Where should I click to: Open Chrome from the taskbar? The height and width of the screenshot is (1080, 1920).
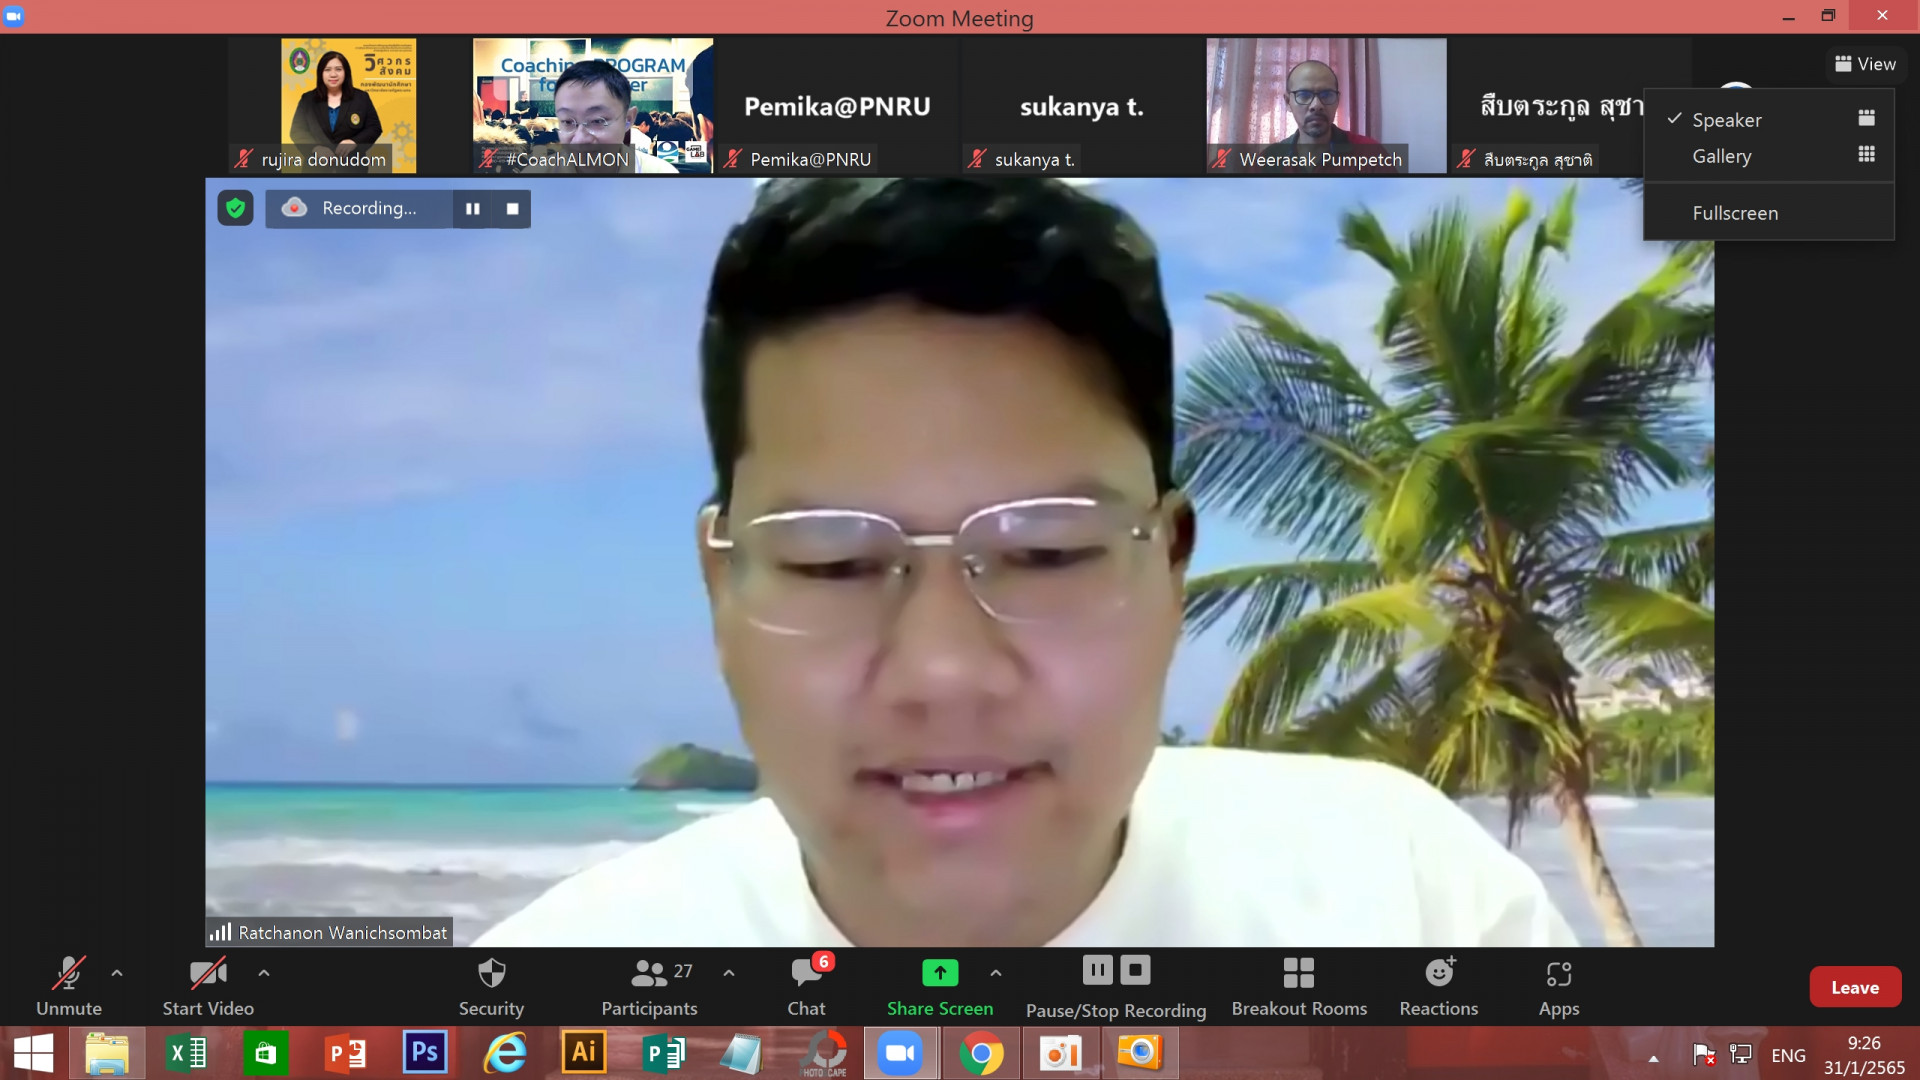coord(981,1054)
